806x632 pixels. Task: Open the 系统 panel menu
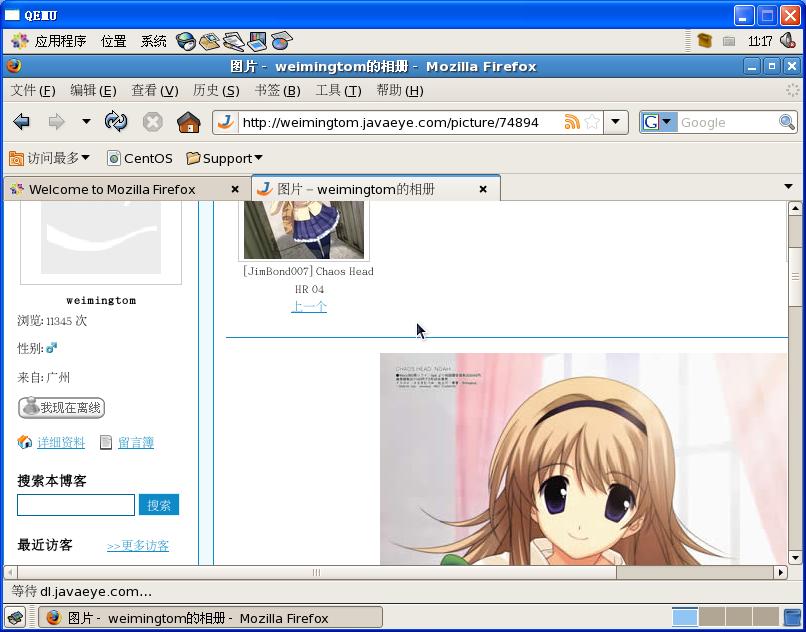pyautogui.click(x=154, y=41)
